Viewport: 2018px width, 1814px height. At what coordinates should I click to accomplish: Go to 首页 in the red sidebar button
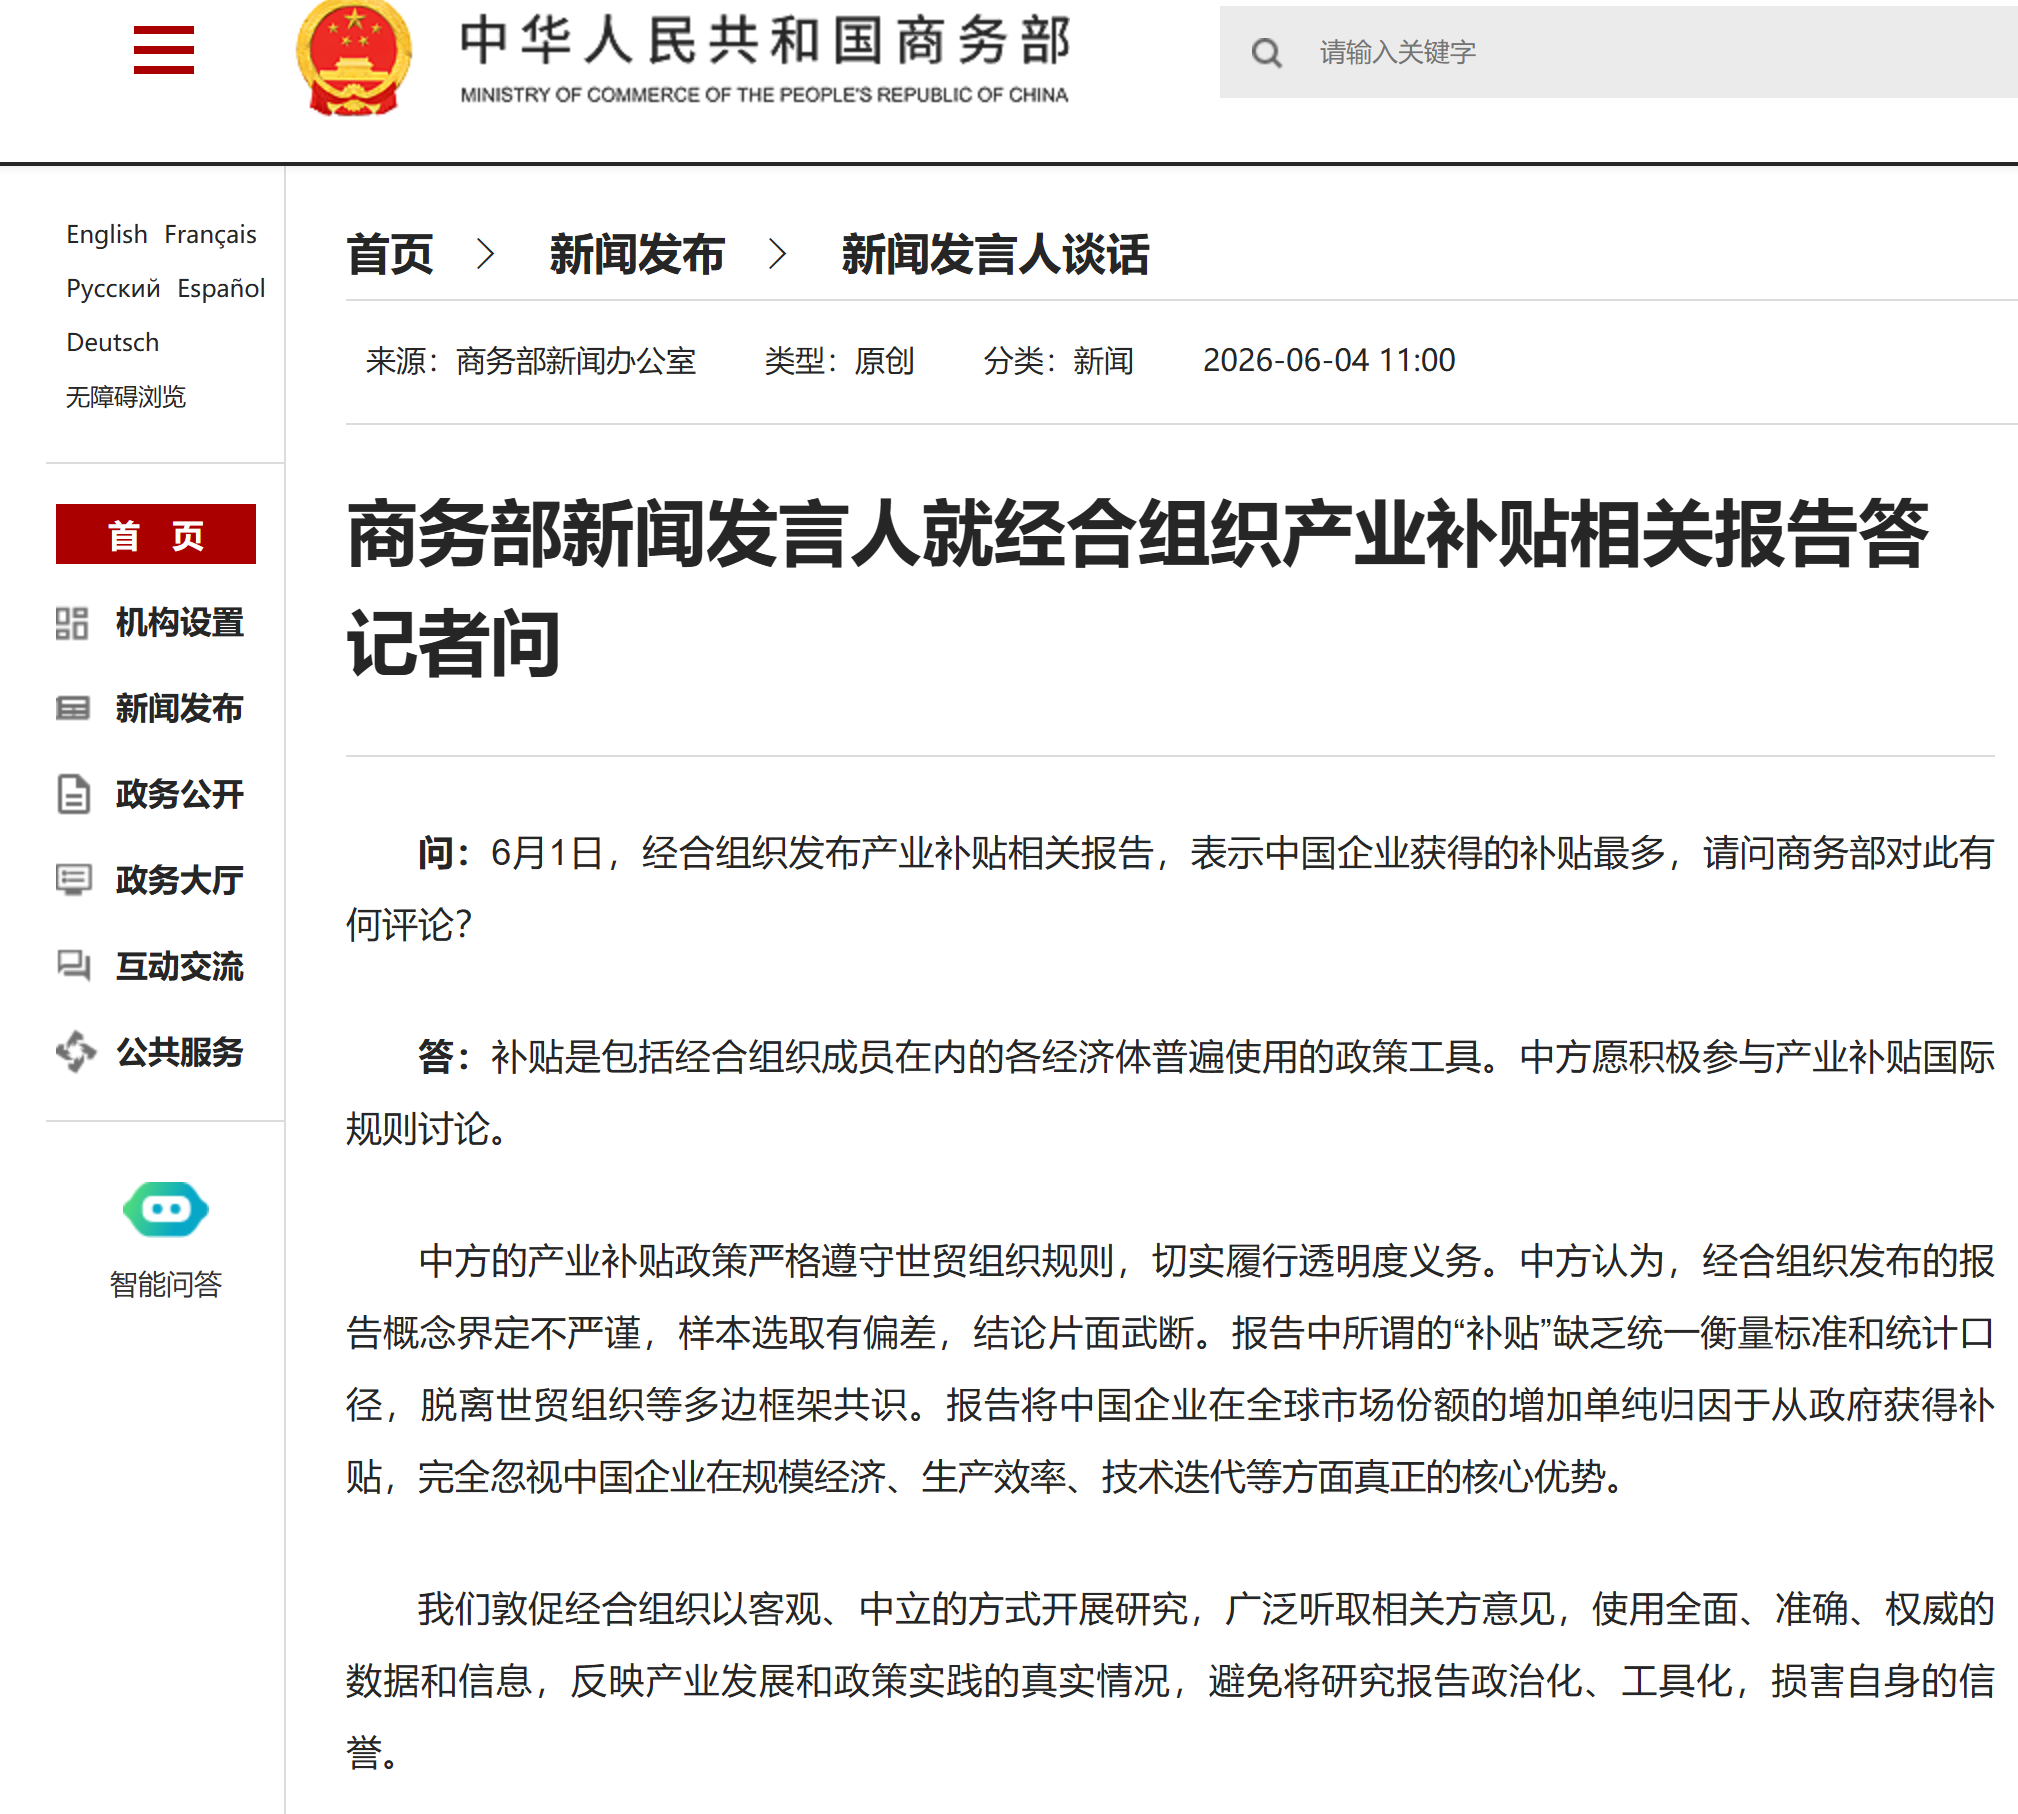[156, 534]
